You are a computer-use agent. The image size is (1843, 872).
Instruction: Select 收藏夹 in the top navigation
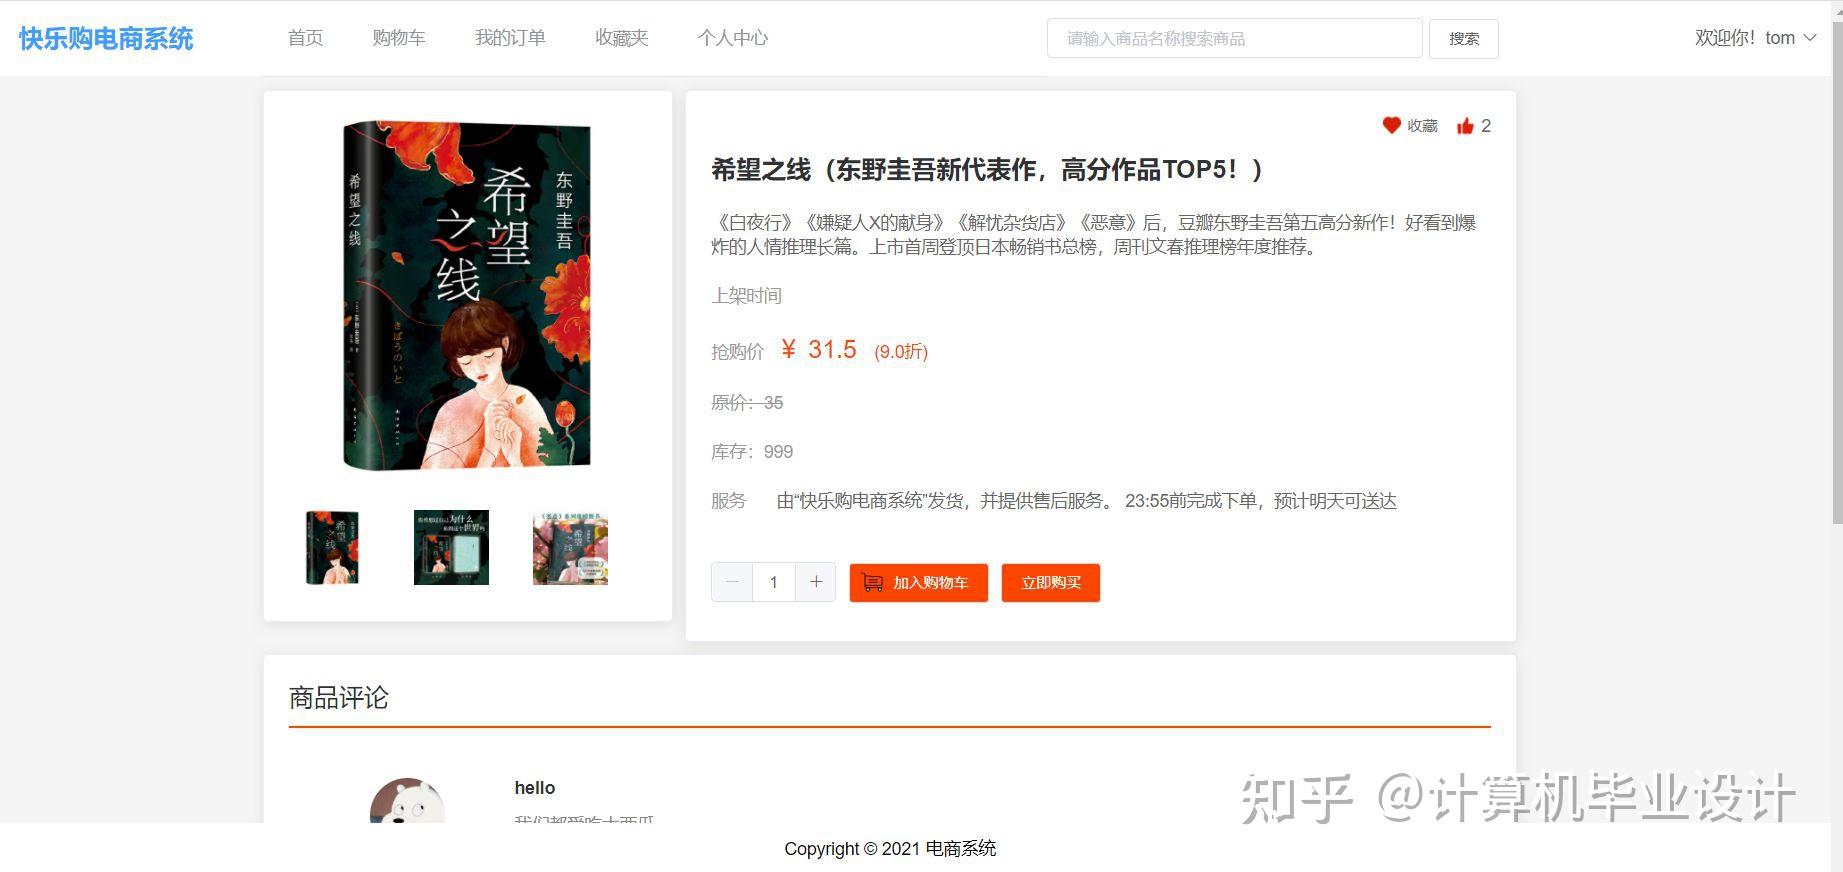[x=622, y=38]
